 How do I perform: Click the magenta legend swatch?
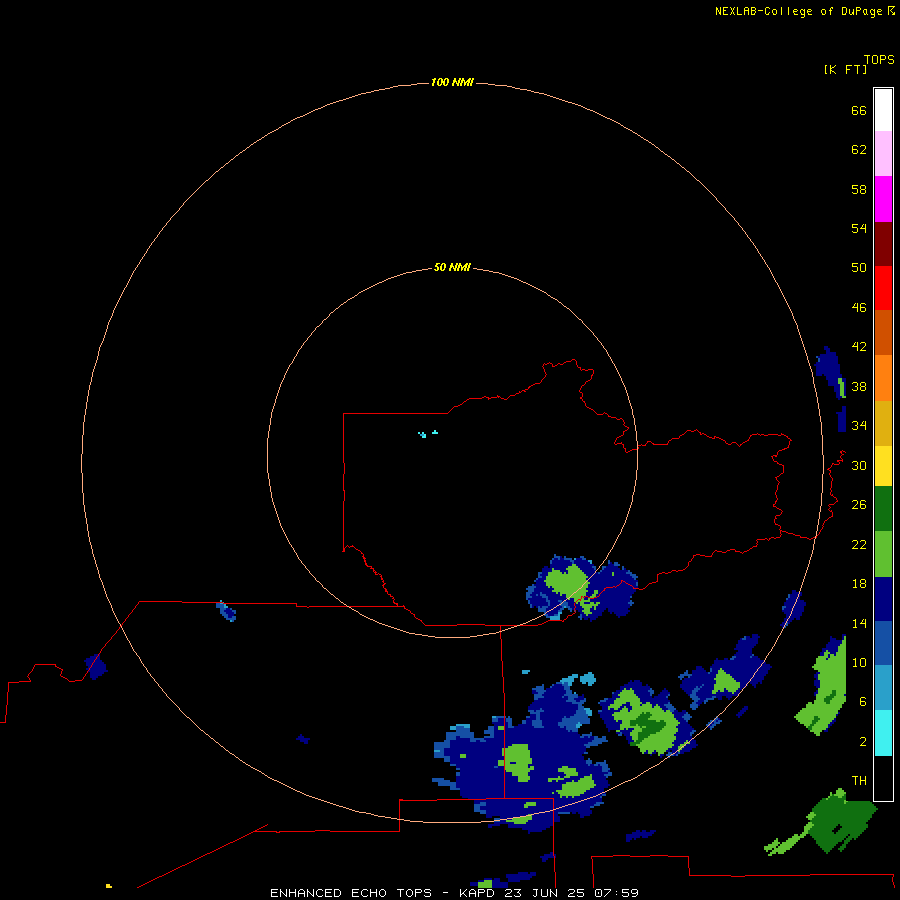[883, 199]
